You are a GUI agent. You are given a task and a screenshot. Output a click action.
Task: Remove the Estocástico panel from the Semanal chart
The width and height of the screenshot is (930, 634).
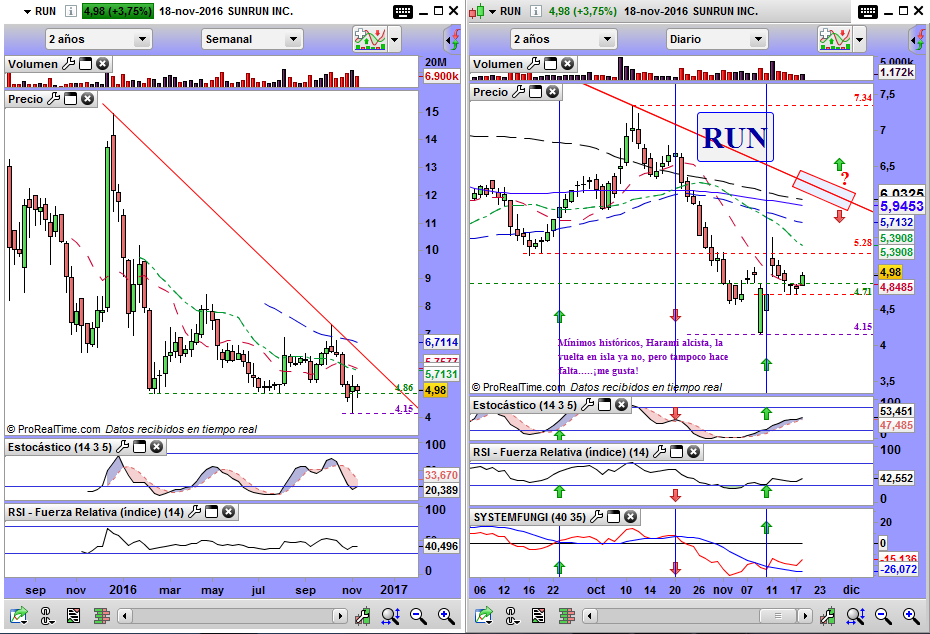pos(157,447)
